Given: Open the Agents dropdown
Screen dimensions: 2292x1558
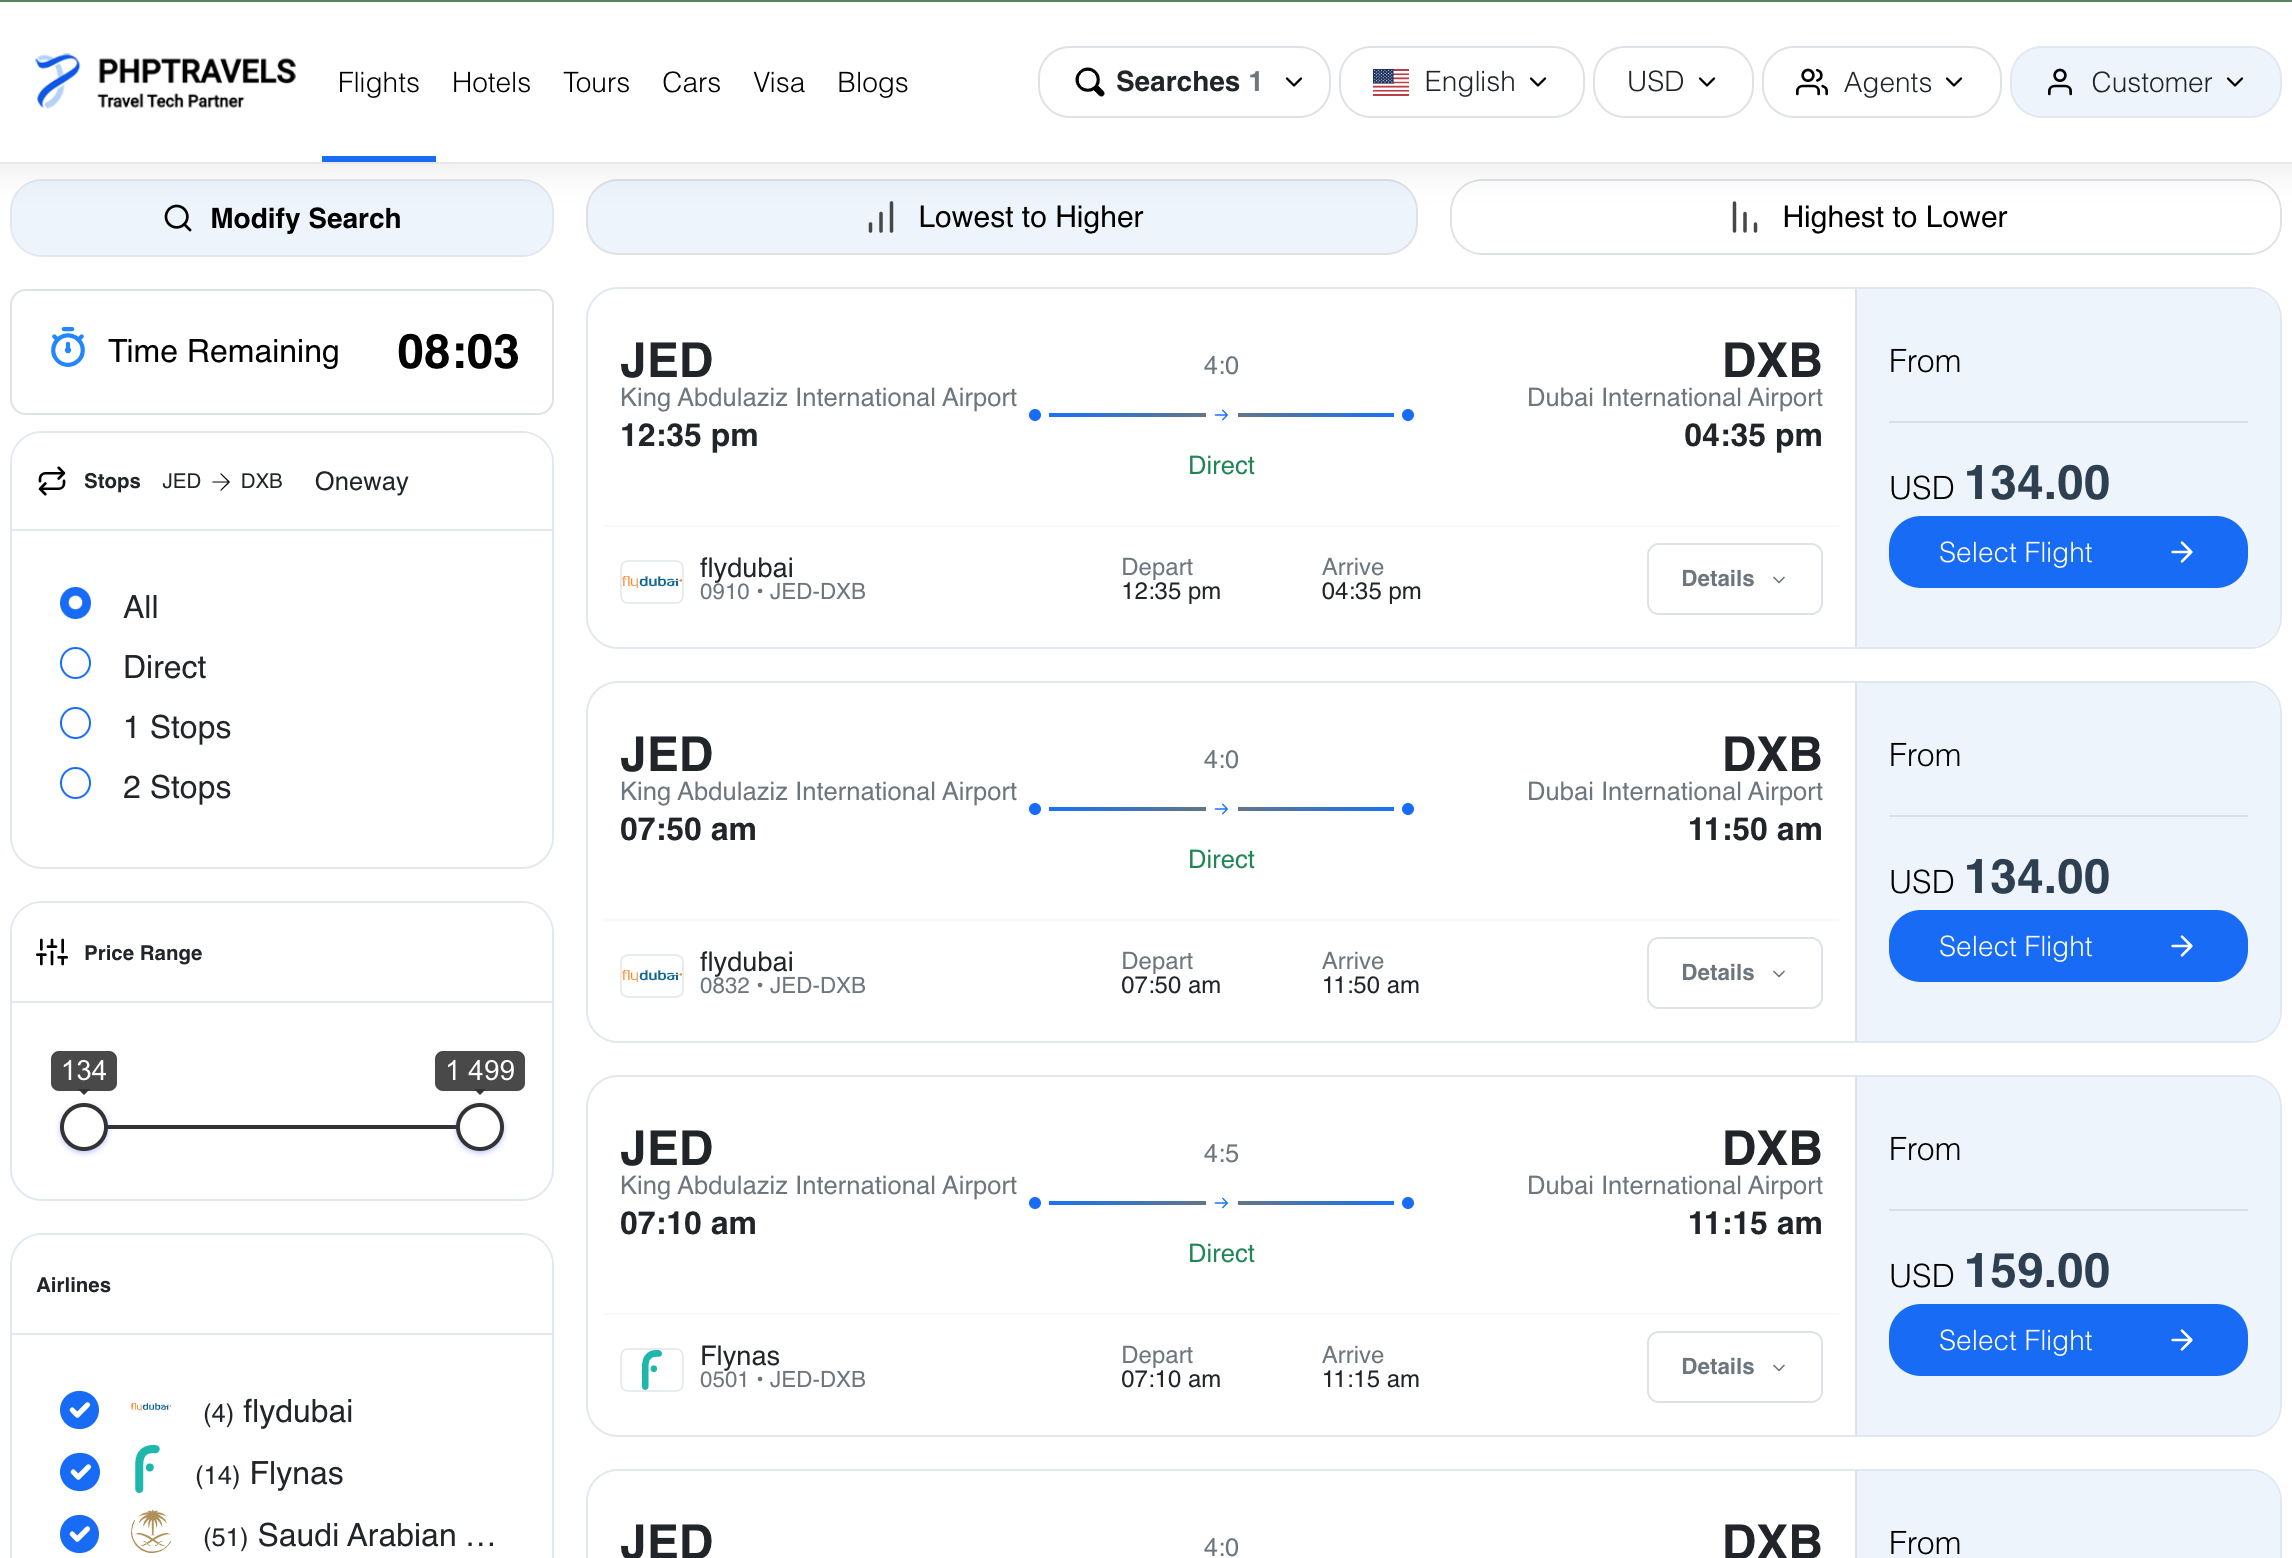Looking at the screenshot, I should click(x=1881, y=82).
